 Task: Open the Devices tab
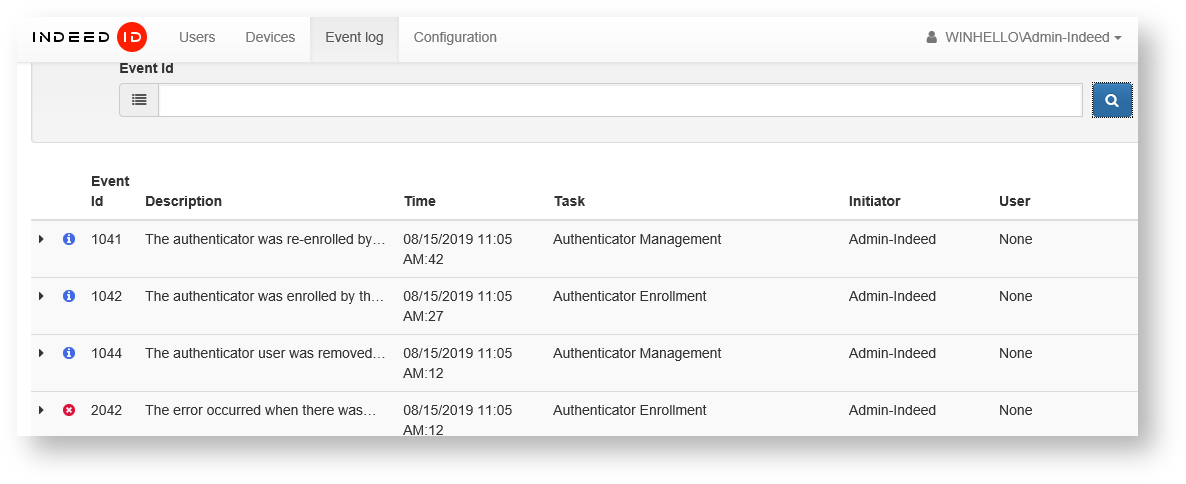click(270, 38)
